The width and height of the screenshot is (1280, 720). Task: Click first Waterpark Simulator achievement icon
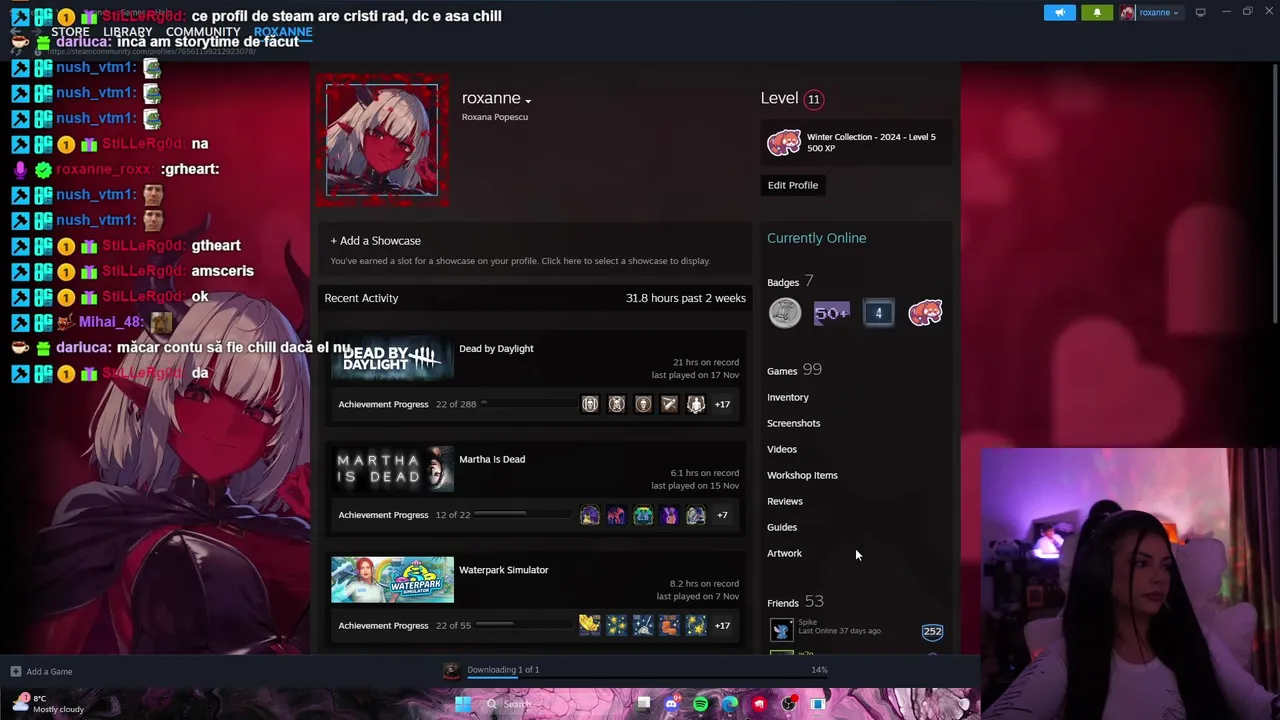click(590, 626)
